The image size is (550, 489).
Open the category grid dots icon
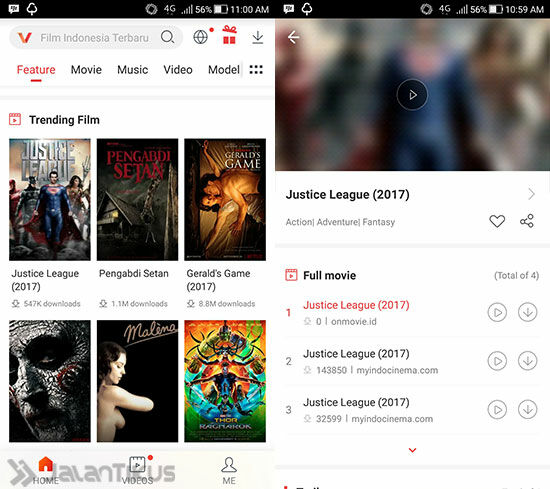click(x=256, y=69)
